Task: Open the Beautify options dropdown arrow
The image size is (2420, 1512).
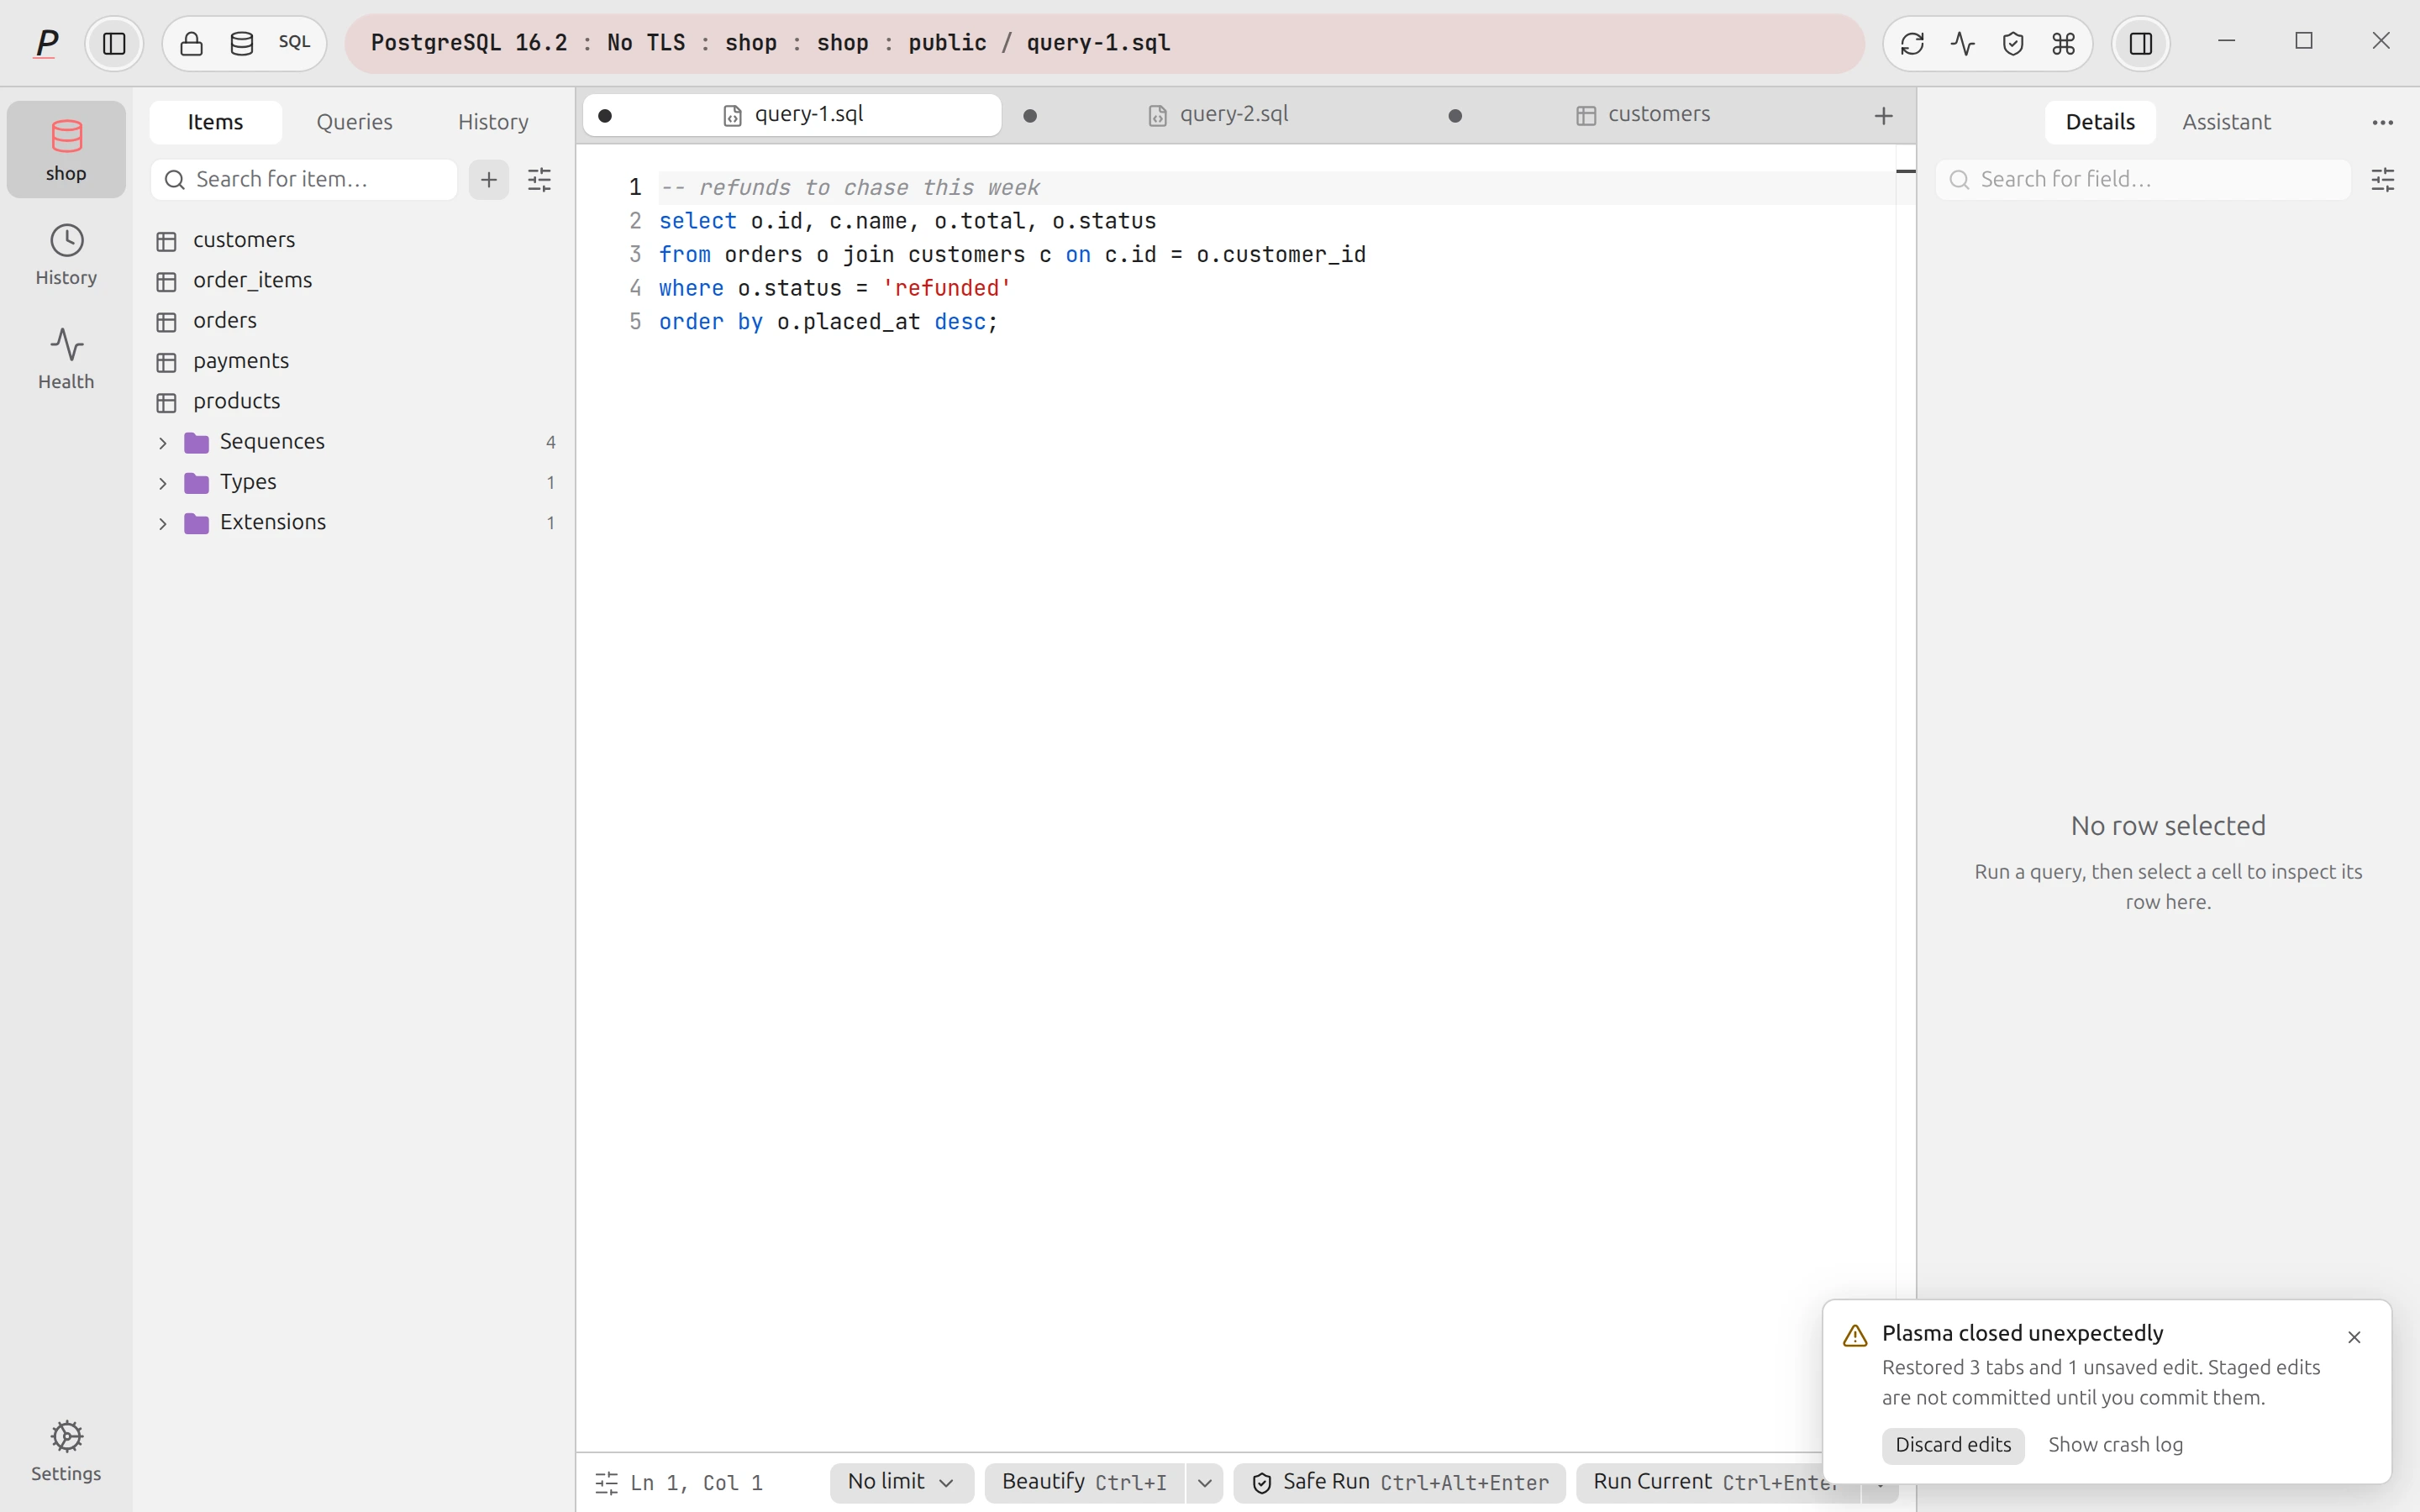Action: click(x=1205, y=1483)
